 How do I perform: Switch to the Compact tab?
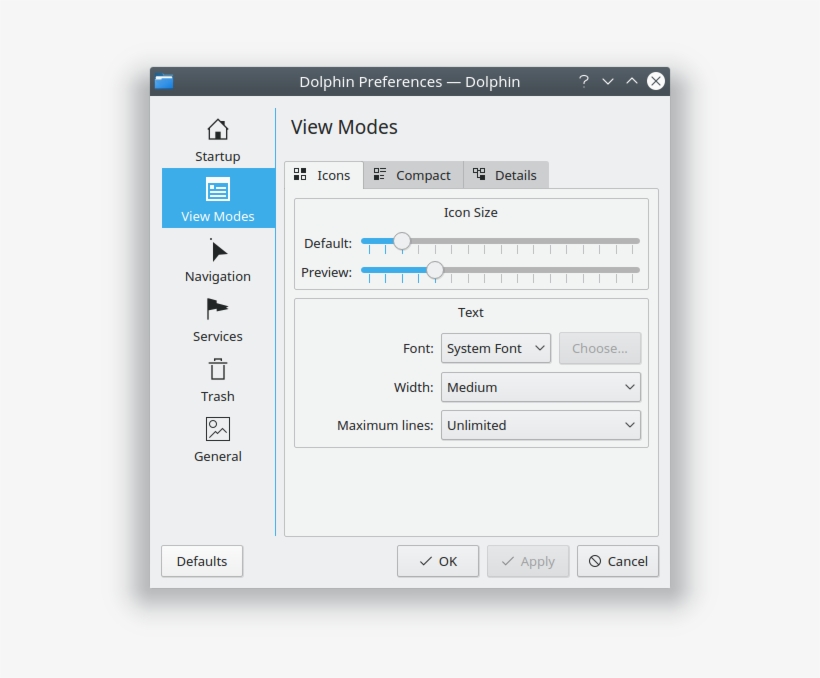click(x=413, y=175)
